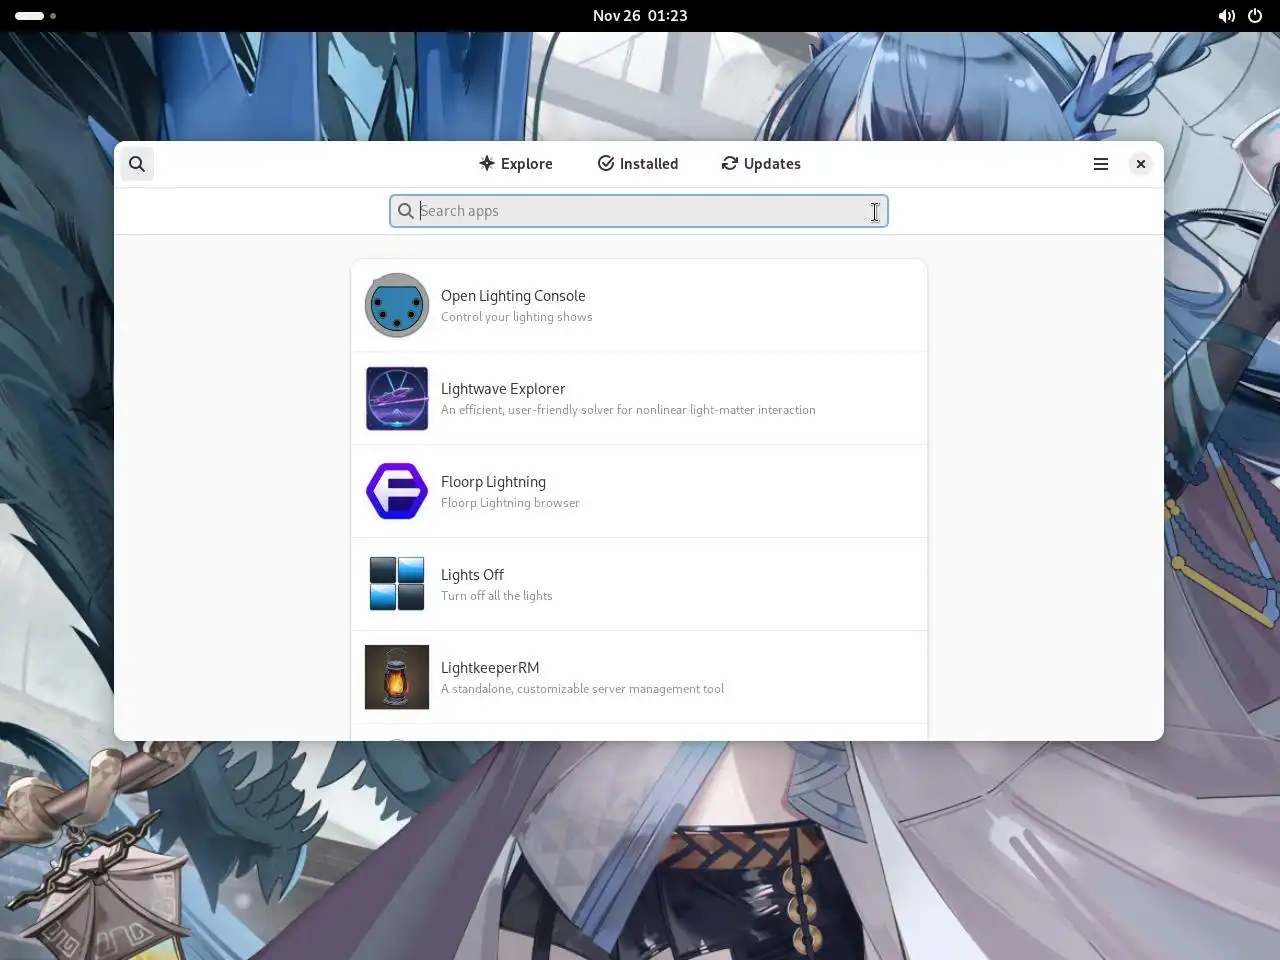Viewport: 1280px width, 960px height.
Task: Click the nonlinear light-matter interaction description
Action: point(628,410)
